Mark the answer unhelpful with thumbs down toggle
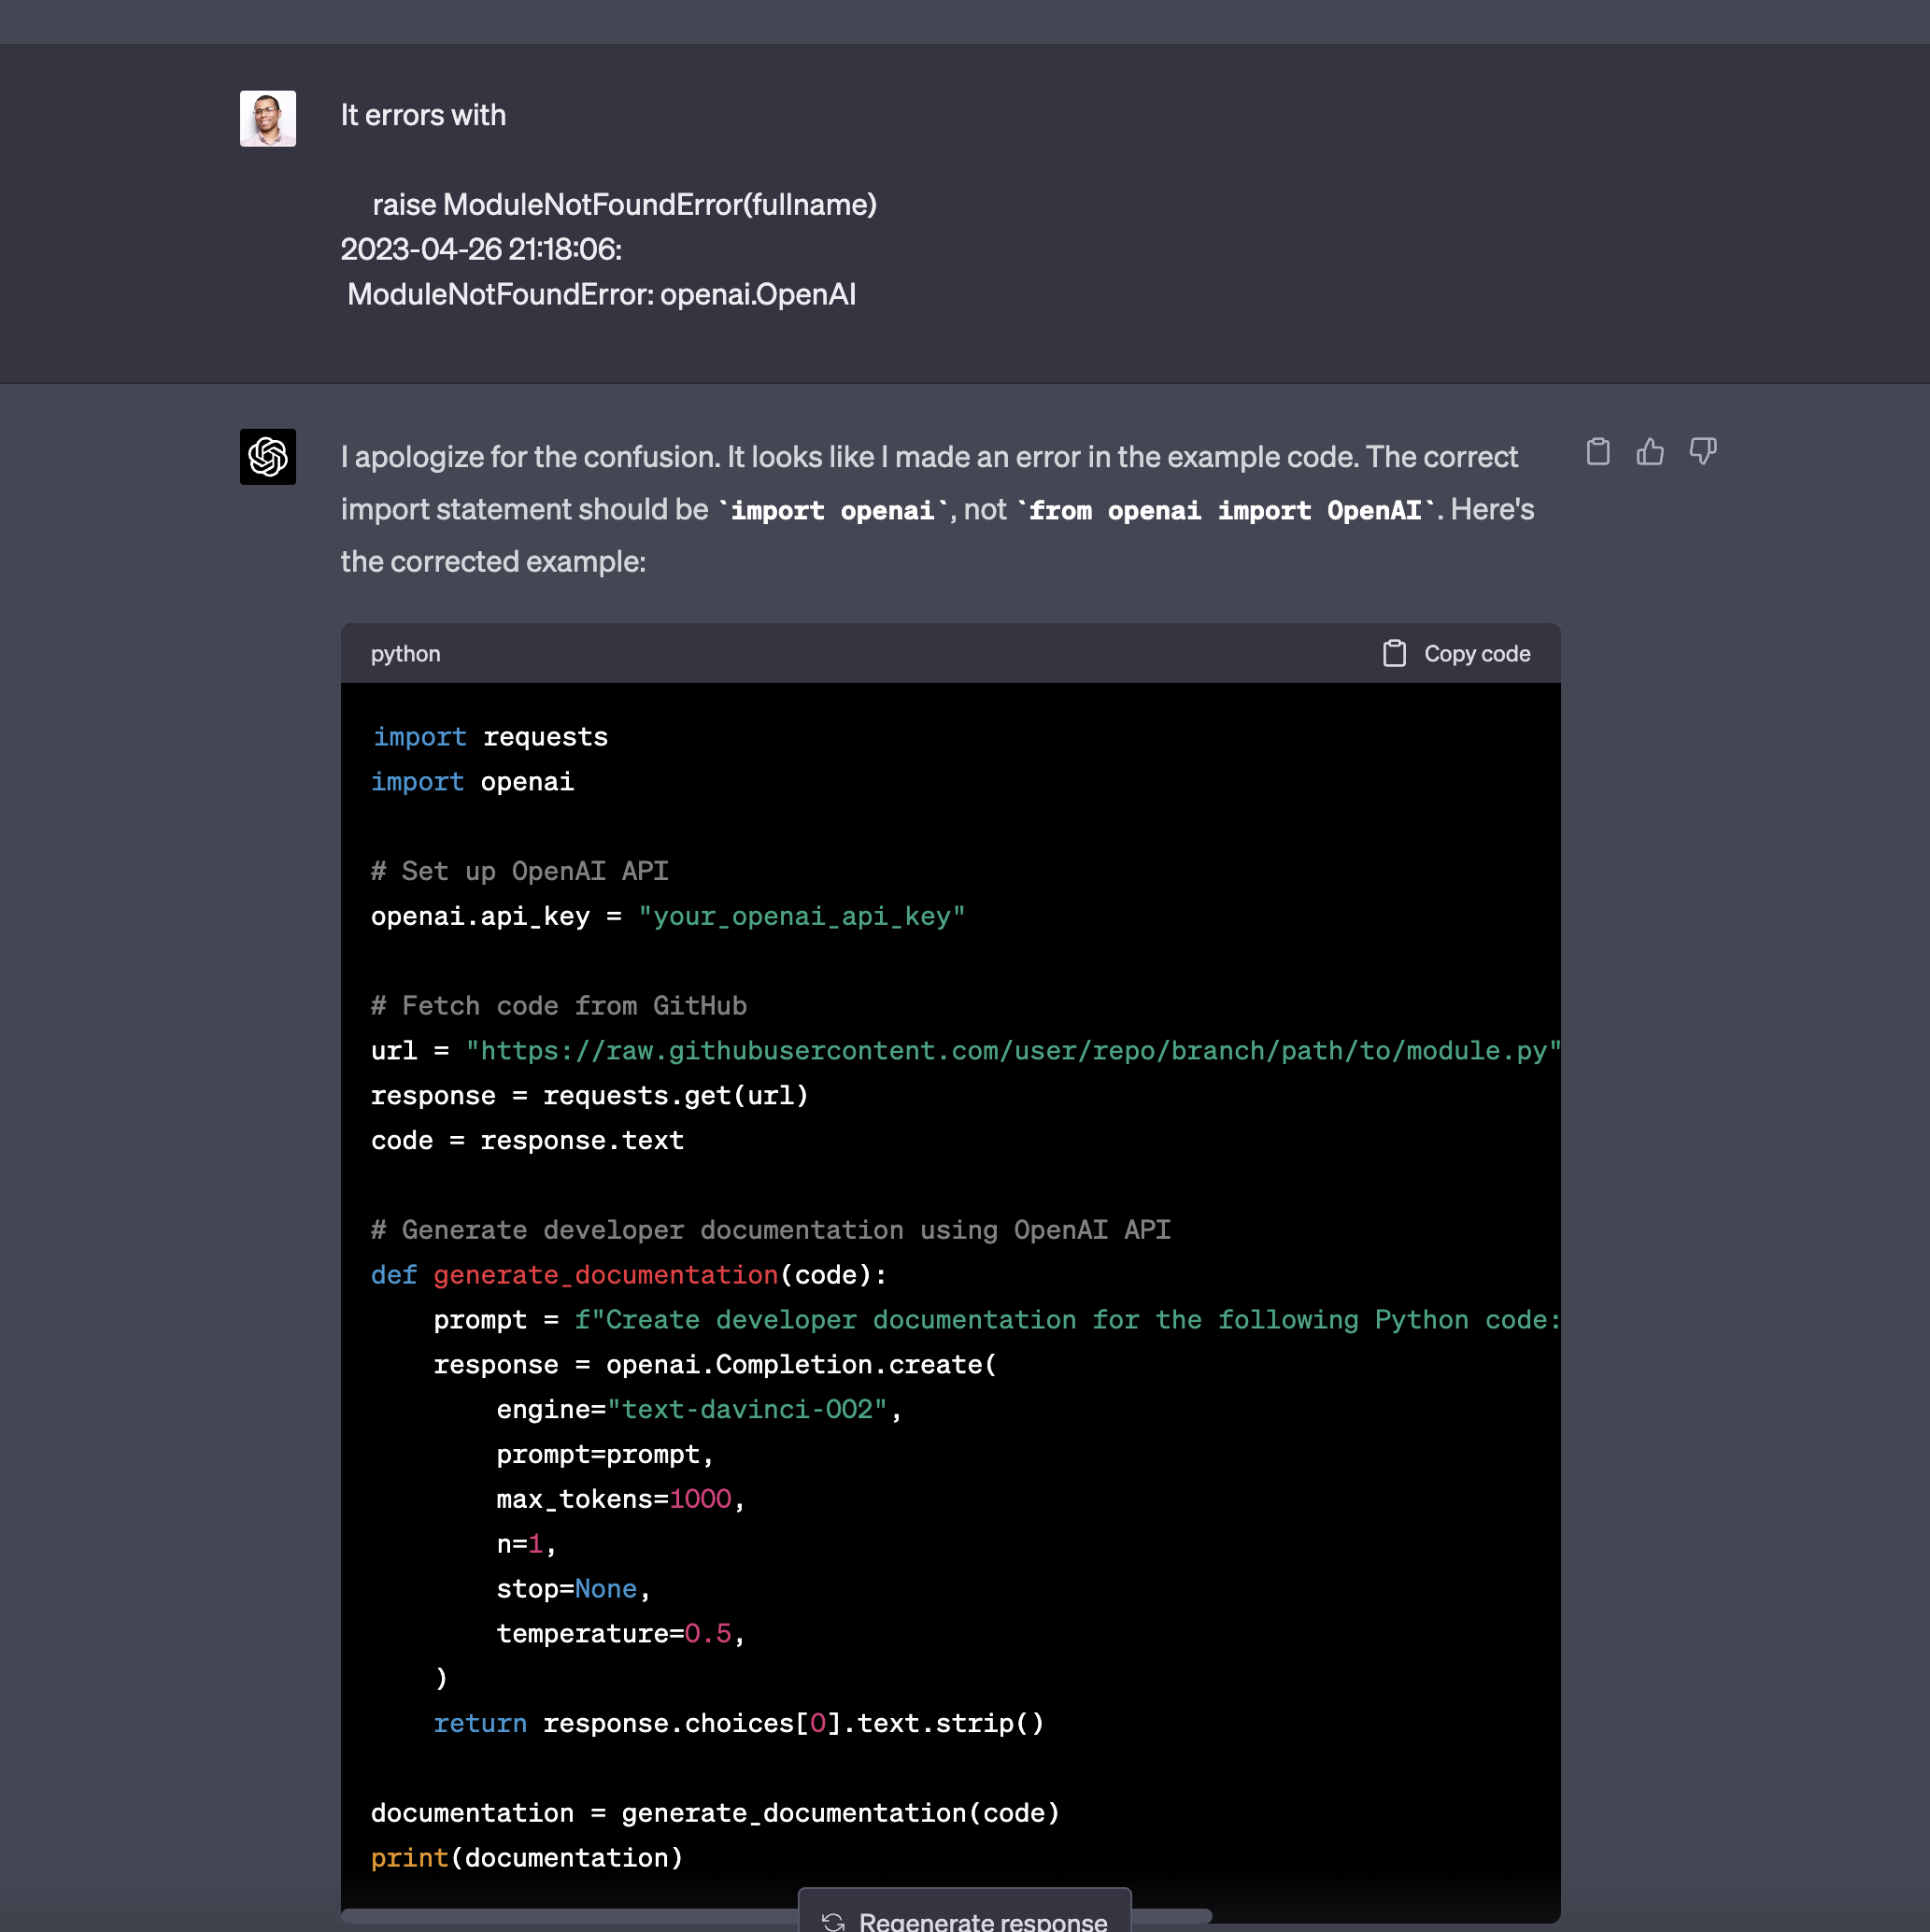 tap(1702, 452)
